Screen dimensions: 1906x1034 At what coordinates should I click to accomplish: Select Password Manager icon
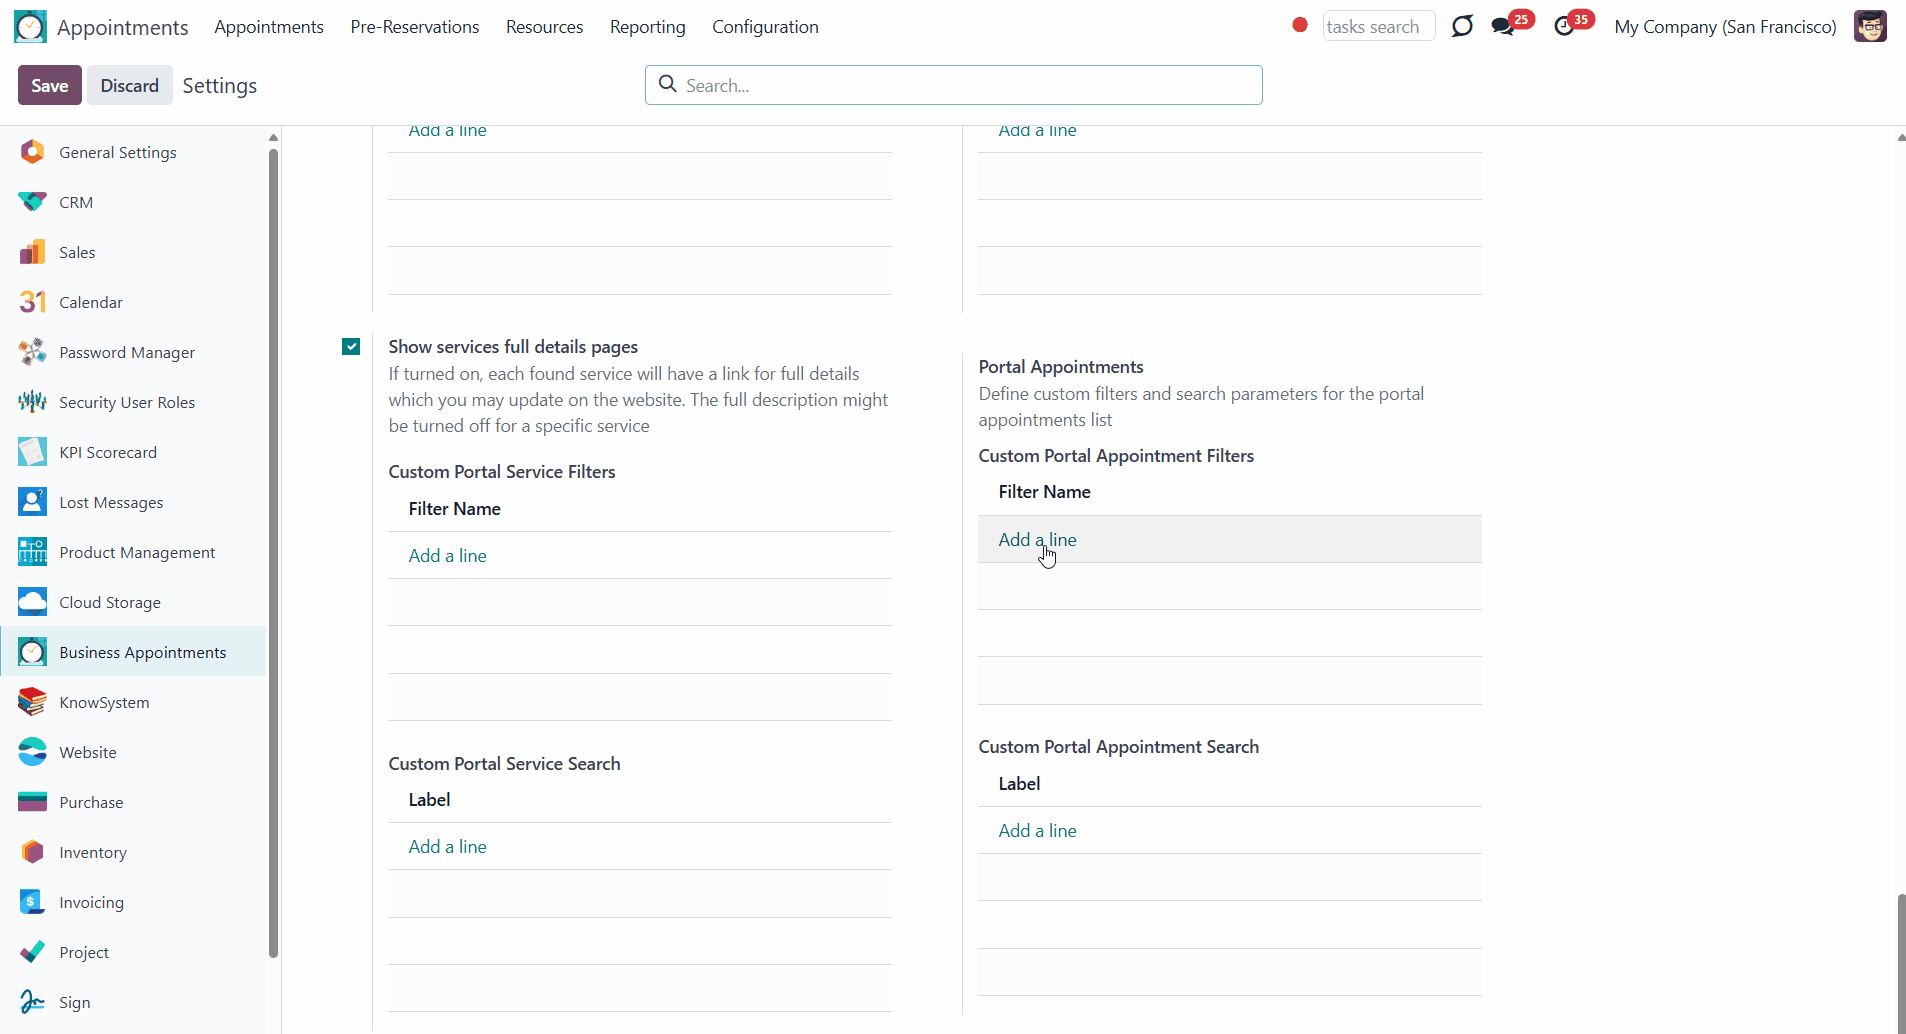pos(32,352)
